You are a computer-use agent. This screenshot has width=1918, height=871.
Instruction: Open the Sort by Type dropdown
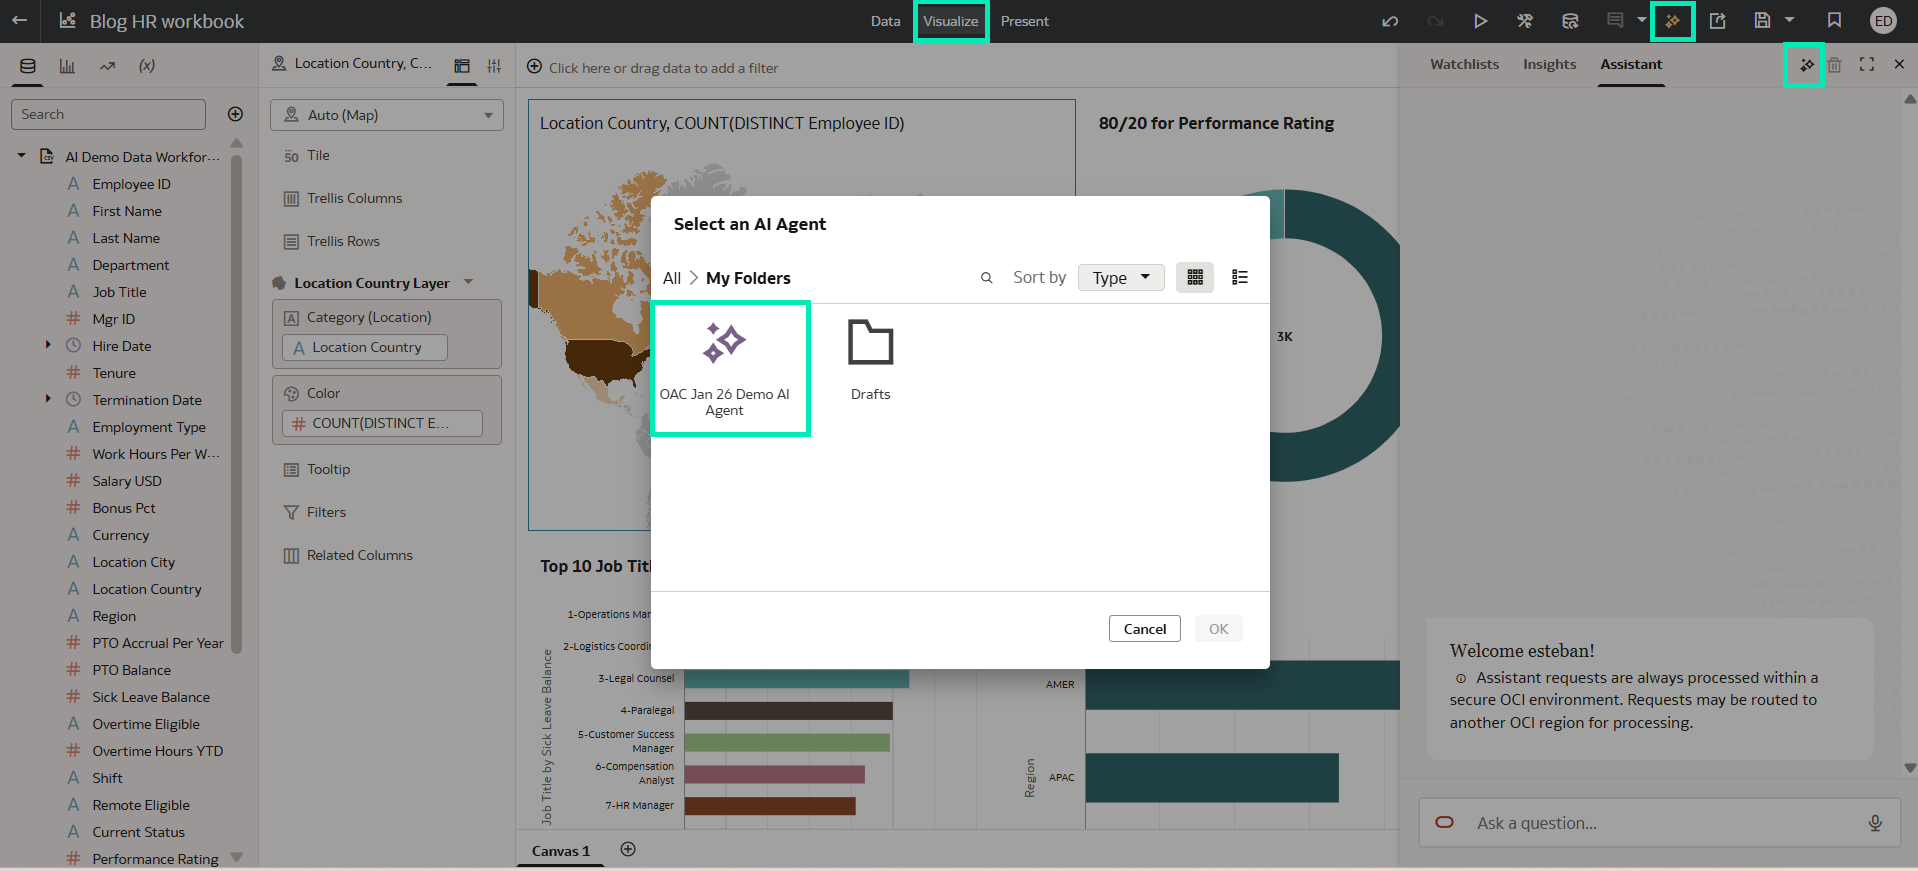tap(1121, 277)
